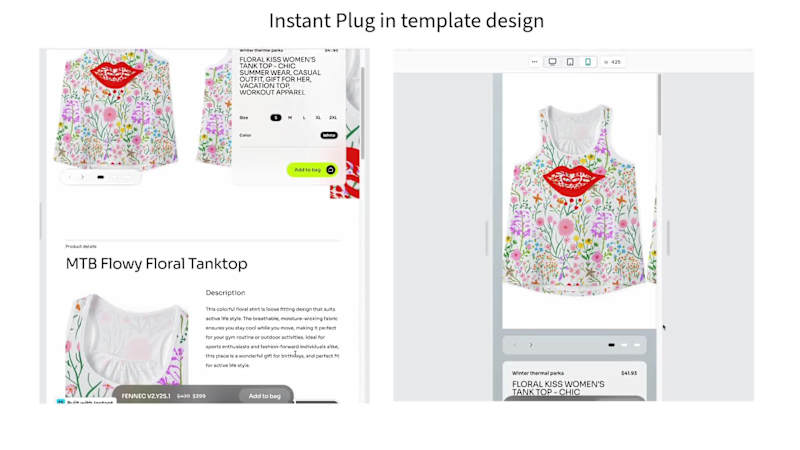Viewport: 800px width, 450px height.
Task: Click the MTB Flowy Floral Tanktop heading
Action: tap(157, 264)
